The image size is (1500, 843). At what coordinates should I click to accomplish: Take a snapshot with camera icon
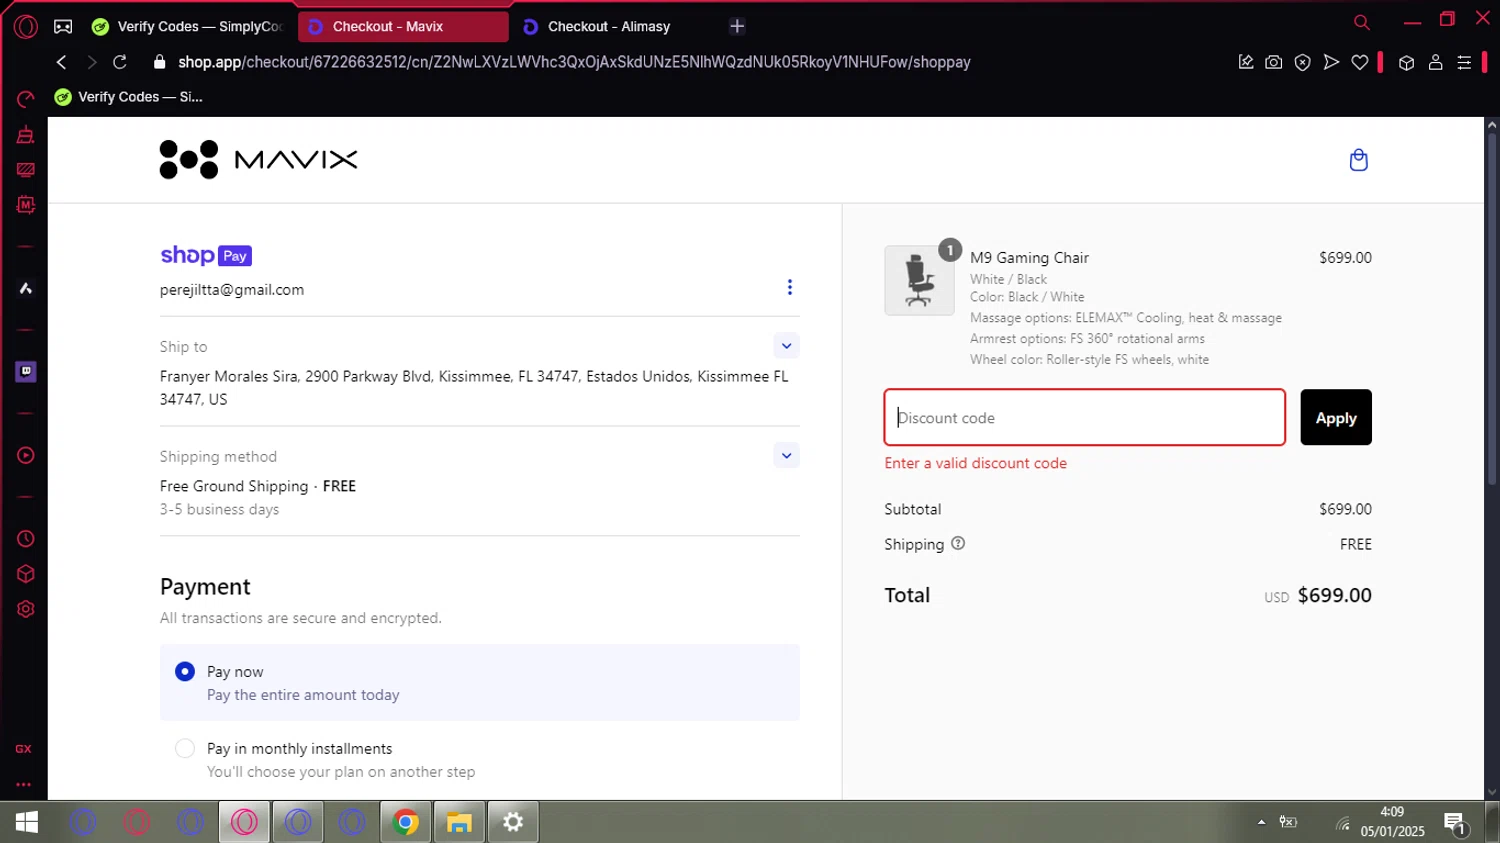[1273, 62]
